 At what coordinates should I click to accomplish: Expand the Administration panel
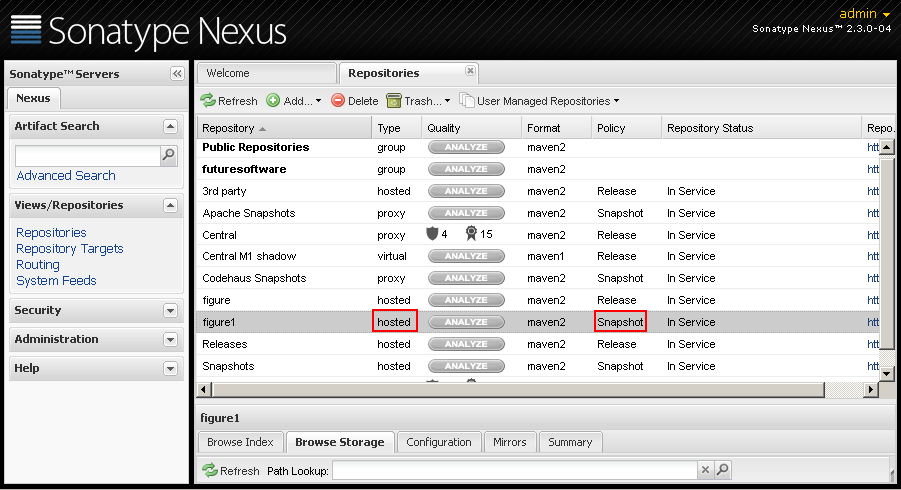pos(170,339)
